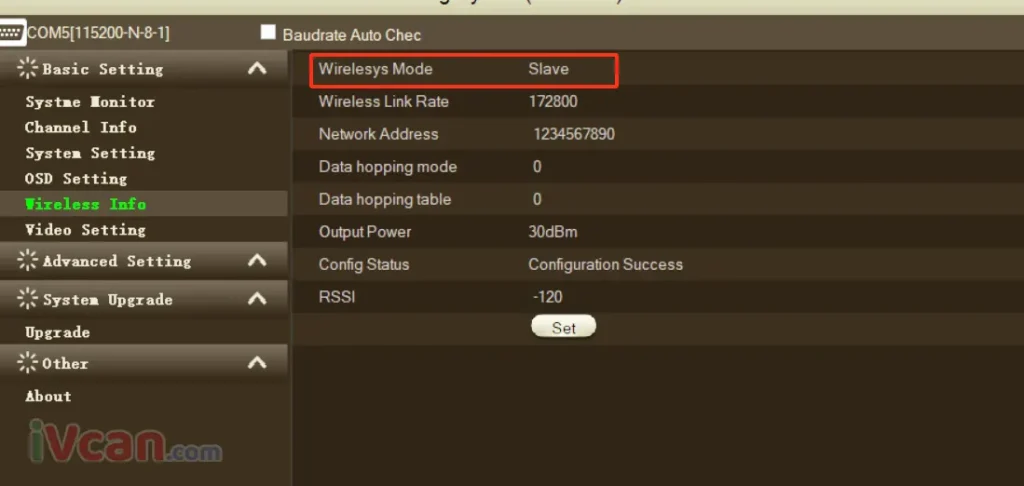Click the Other section gear icon
Screen dimensions: 1024x486
coord(28,363)
